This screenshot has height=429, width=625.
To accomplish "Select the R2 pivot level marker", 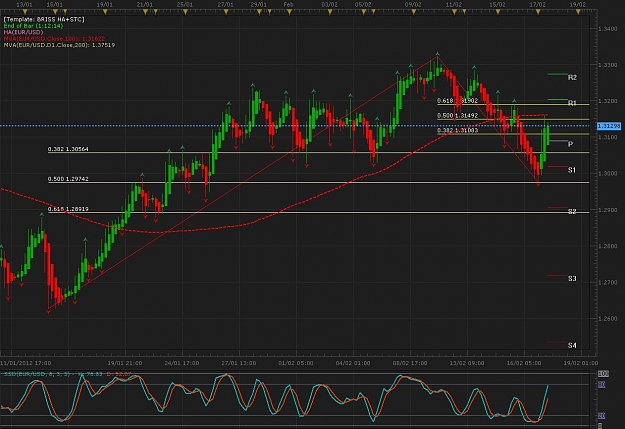I will (572, 77).
